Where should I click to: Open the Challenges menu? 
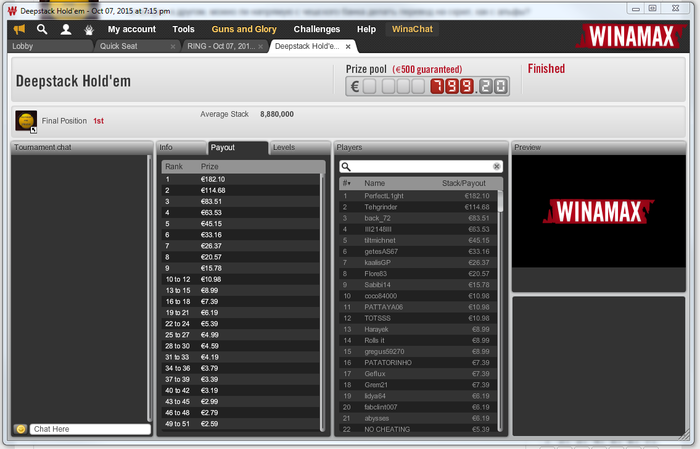click(317, 29)
